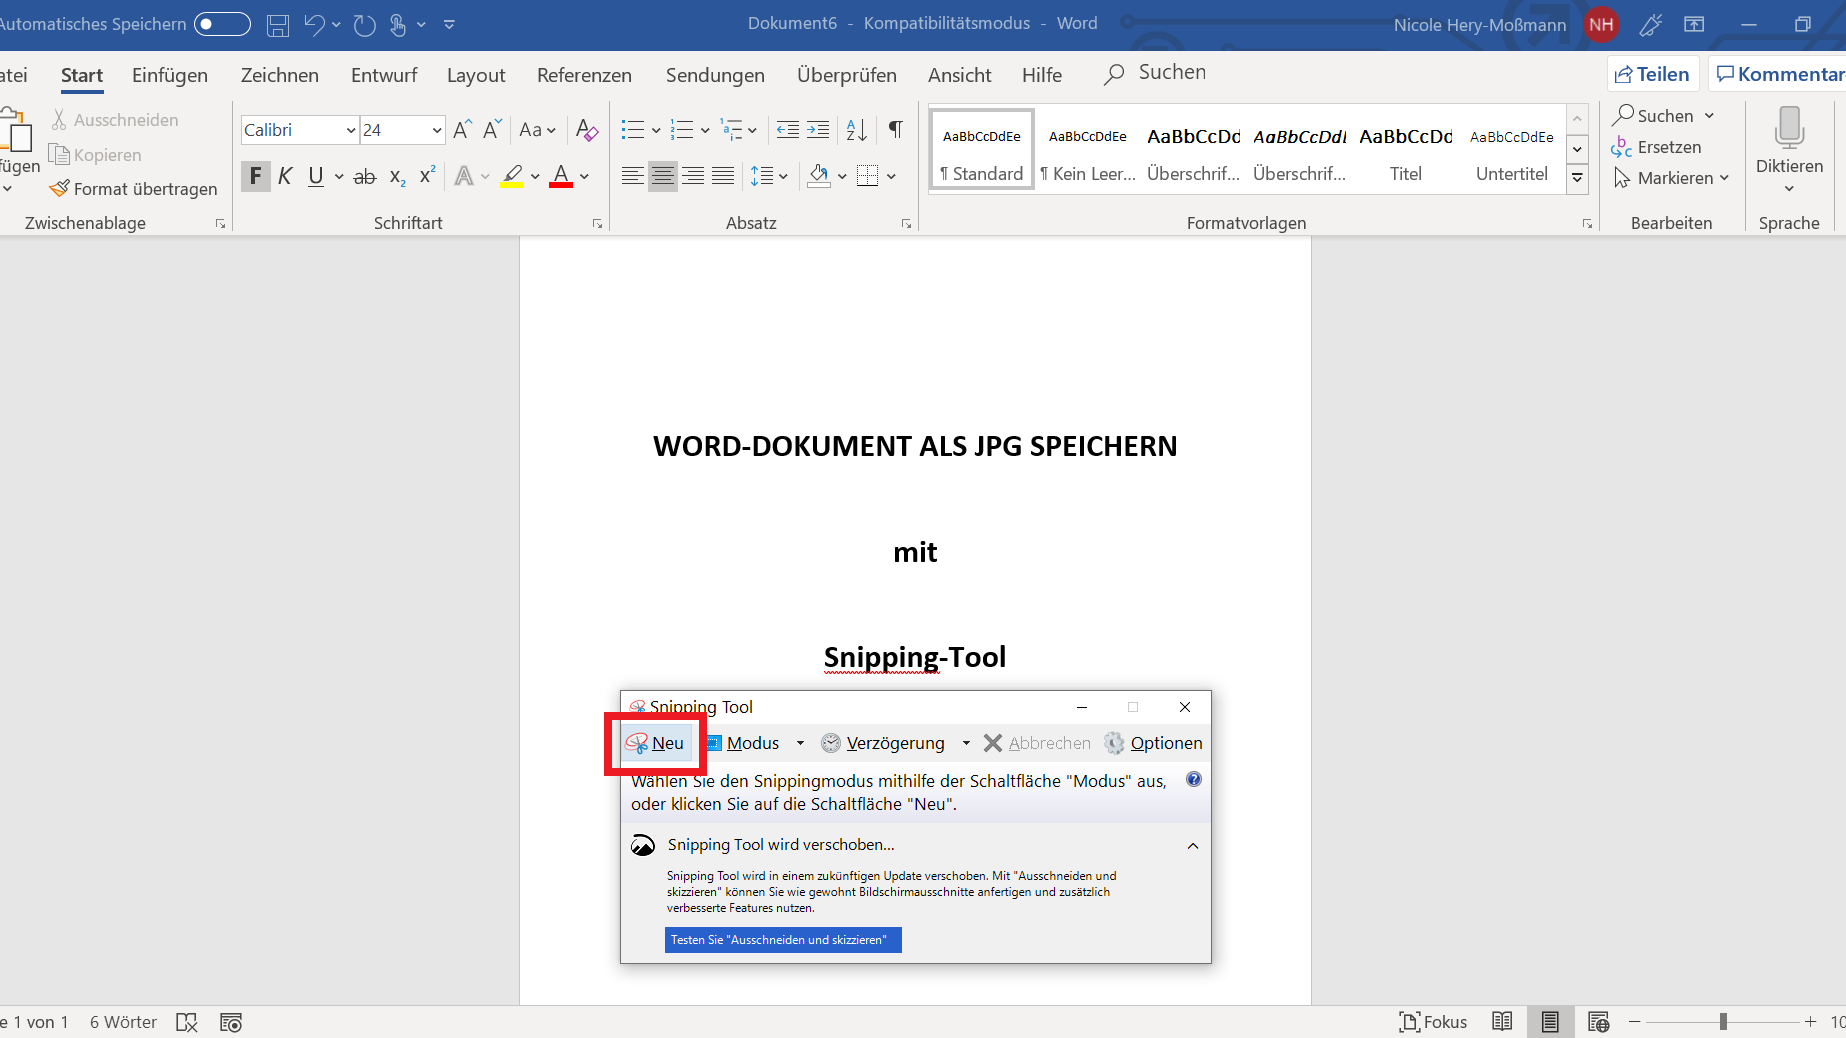Click the Save disk icon
1846x1038 pixels.
coord(278,25)
